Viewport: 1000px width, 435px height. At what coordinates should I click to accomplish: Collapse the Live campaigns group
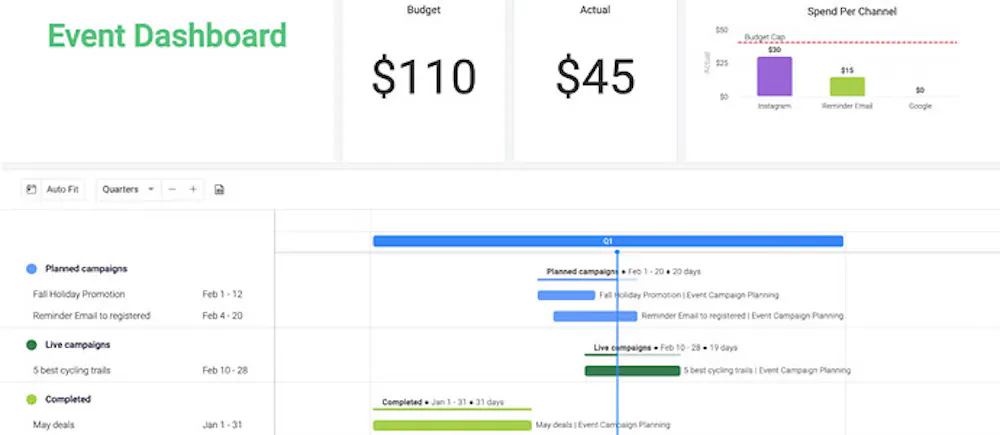78,345
